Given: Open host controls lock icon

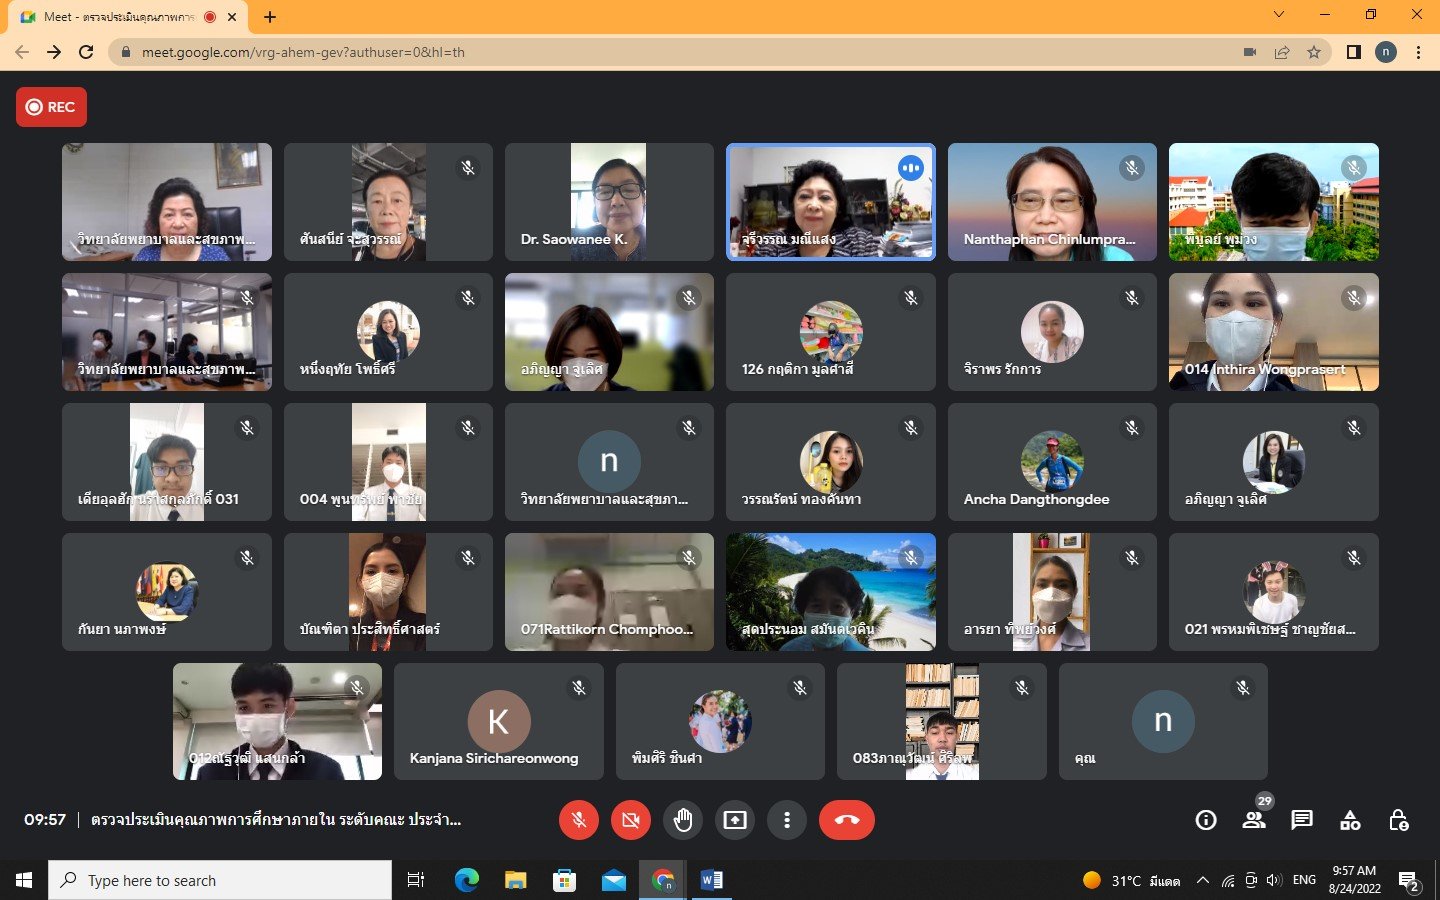Looking at the screenshot, I should point(1398,820).
